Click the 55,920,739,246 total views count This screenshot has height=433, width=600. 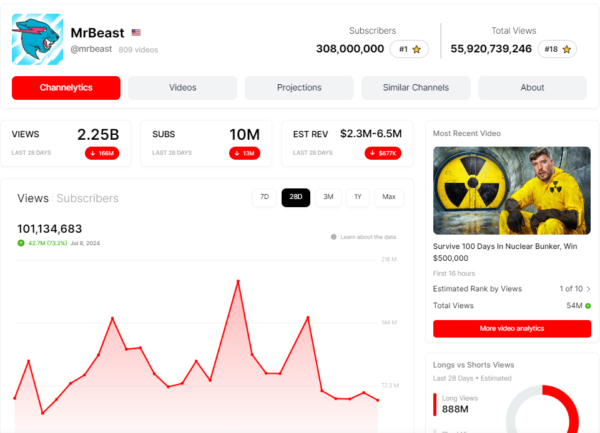[491, 49]
